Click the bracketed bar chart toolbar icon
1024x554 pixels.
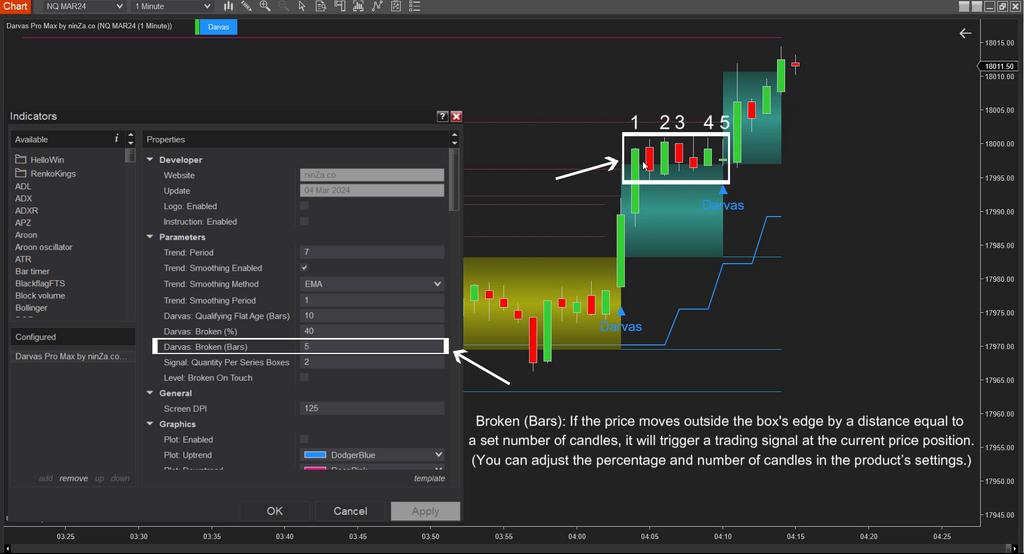click(x=358, y=6)
